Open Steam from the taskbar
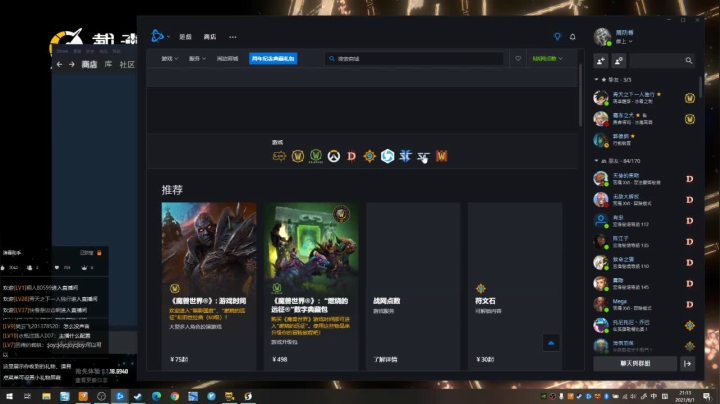Screen dimensions: 720x404 pyautogui.click(x=138, y=396)
